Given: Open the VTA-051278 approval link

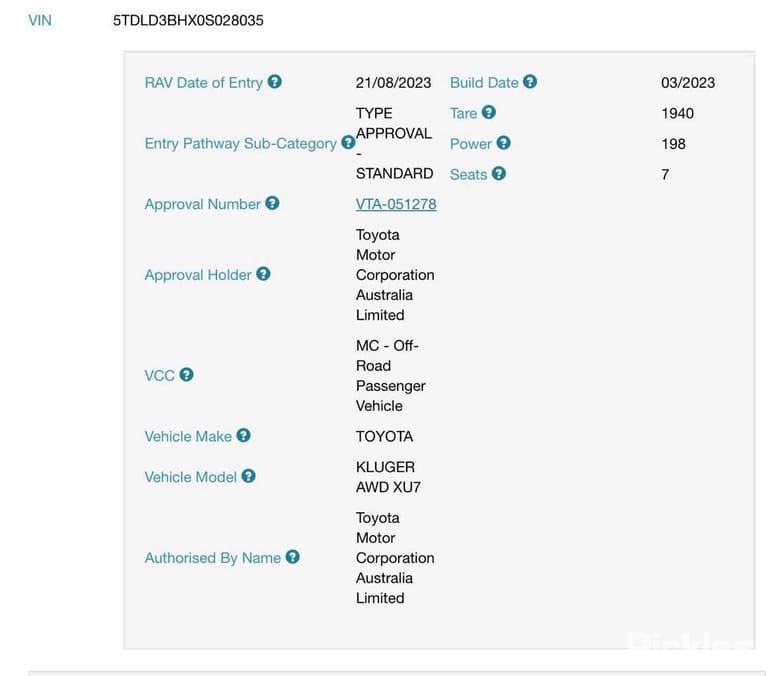Looking at the screenshot, I should point(396,204).
